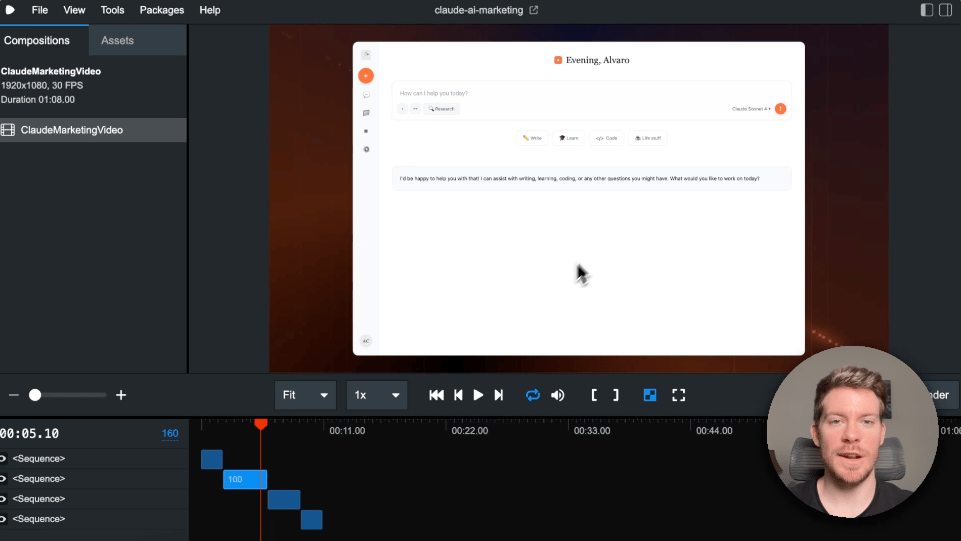Click the Remotion logo in the menu bar
Viewport: 961px width, 541px height.
coord(10,10)
